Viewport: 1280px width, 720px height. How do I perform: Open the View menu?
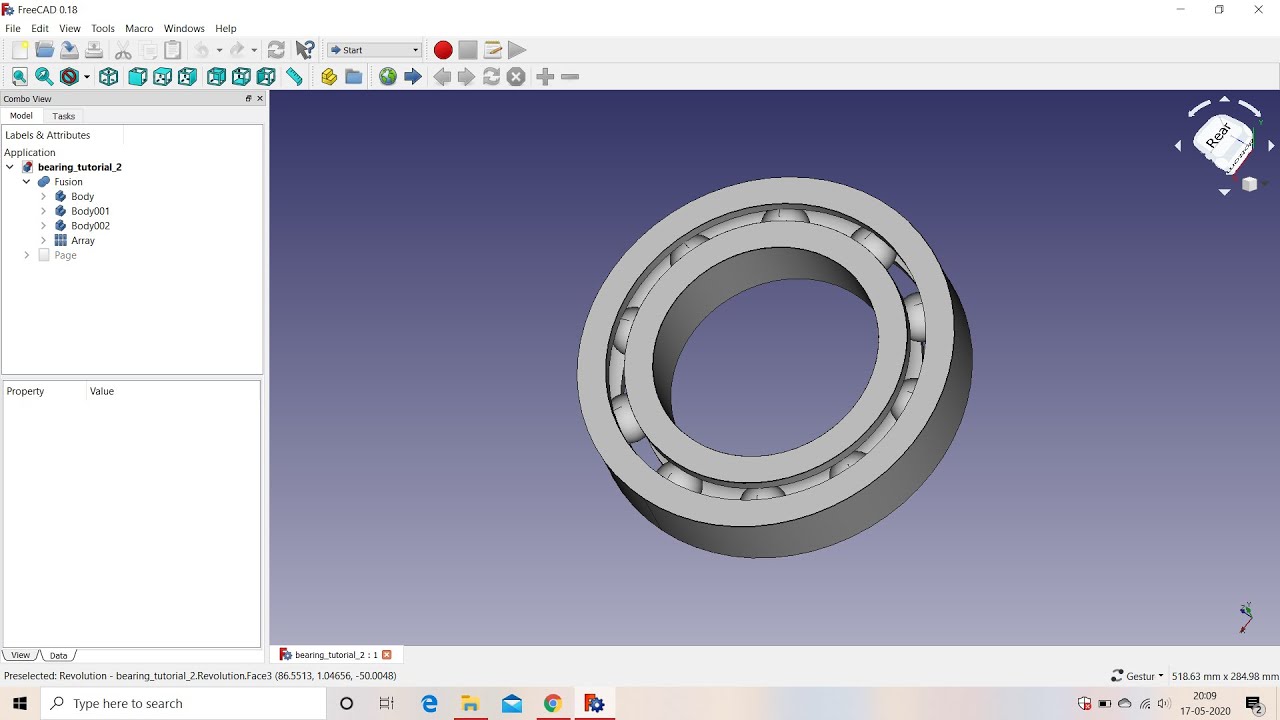coord(70,28)
